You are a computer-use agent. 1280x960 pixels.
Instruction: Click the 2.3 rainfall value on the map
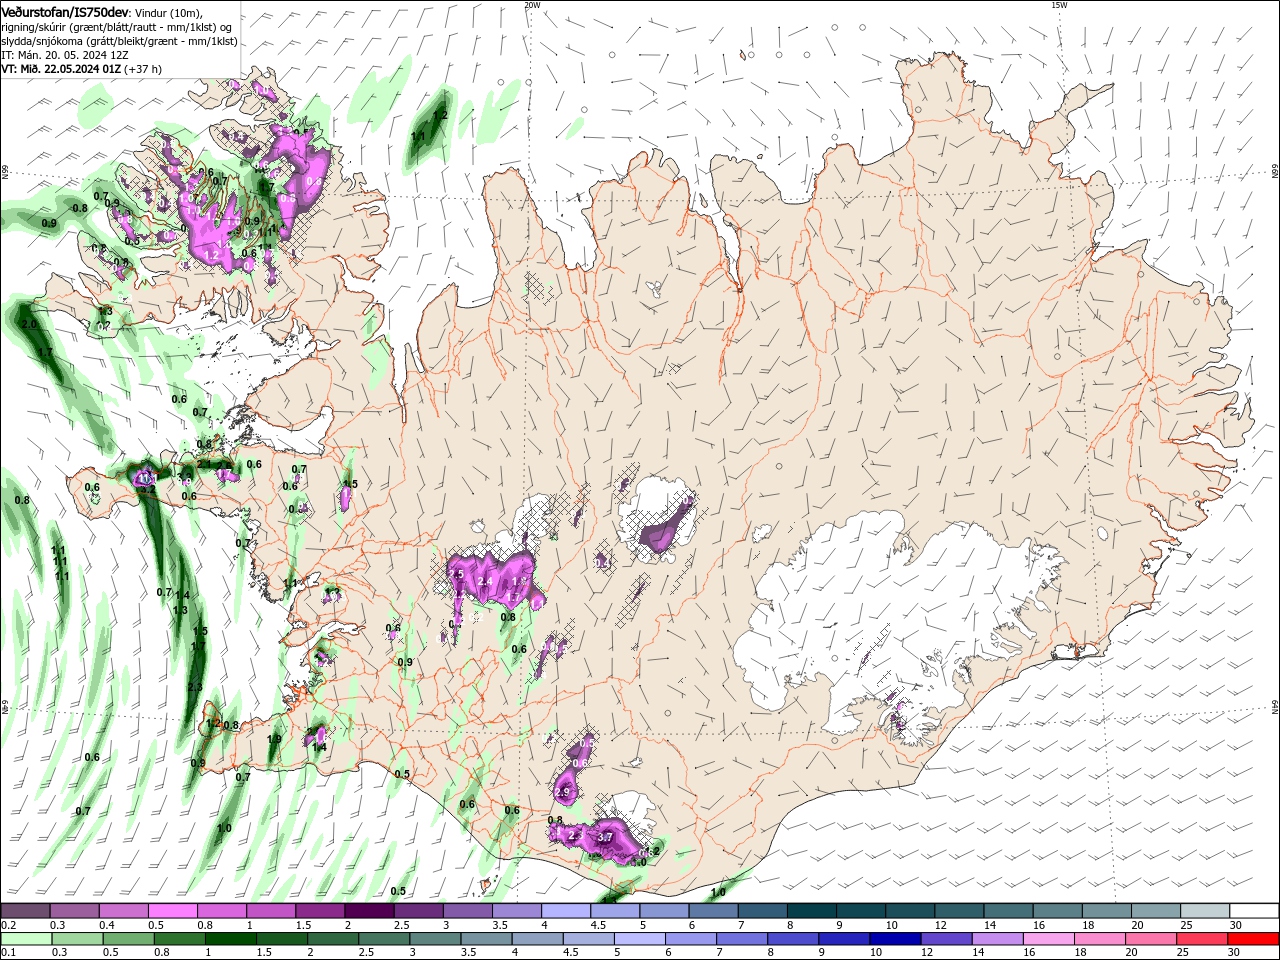point(194,687)
